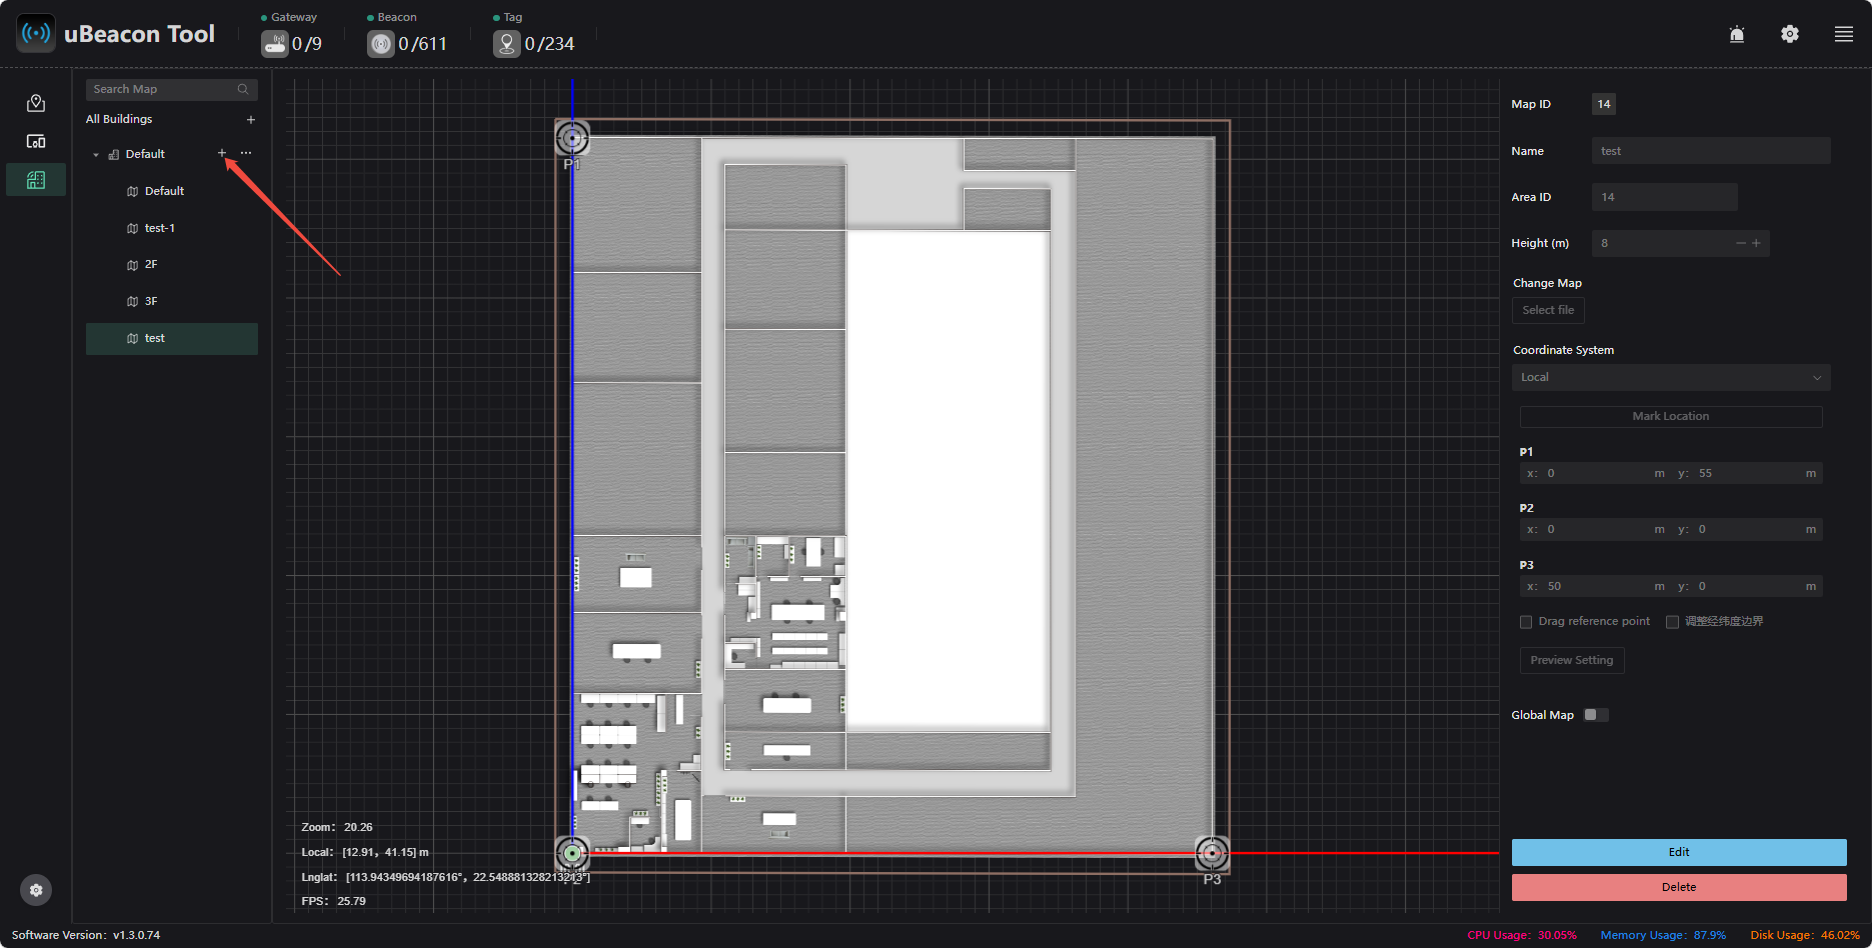Open the top-right settings gear
Screen dimensions: 1872x948
tap(1790, 34)
